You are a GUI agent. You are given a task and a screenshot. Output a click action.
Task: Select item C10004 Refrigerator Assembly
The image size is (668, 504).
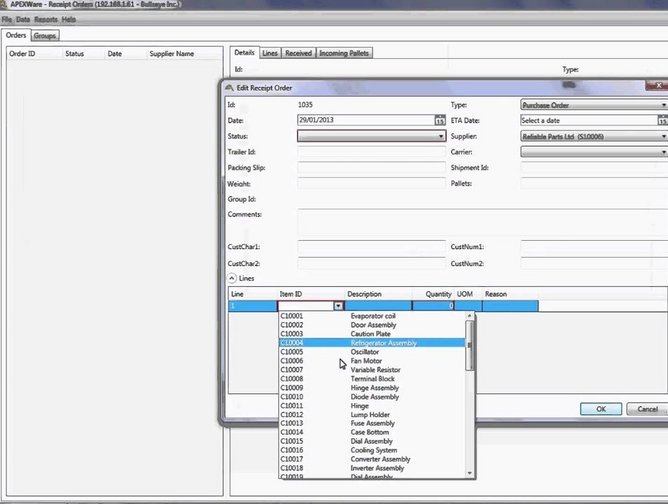point(372,343)
